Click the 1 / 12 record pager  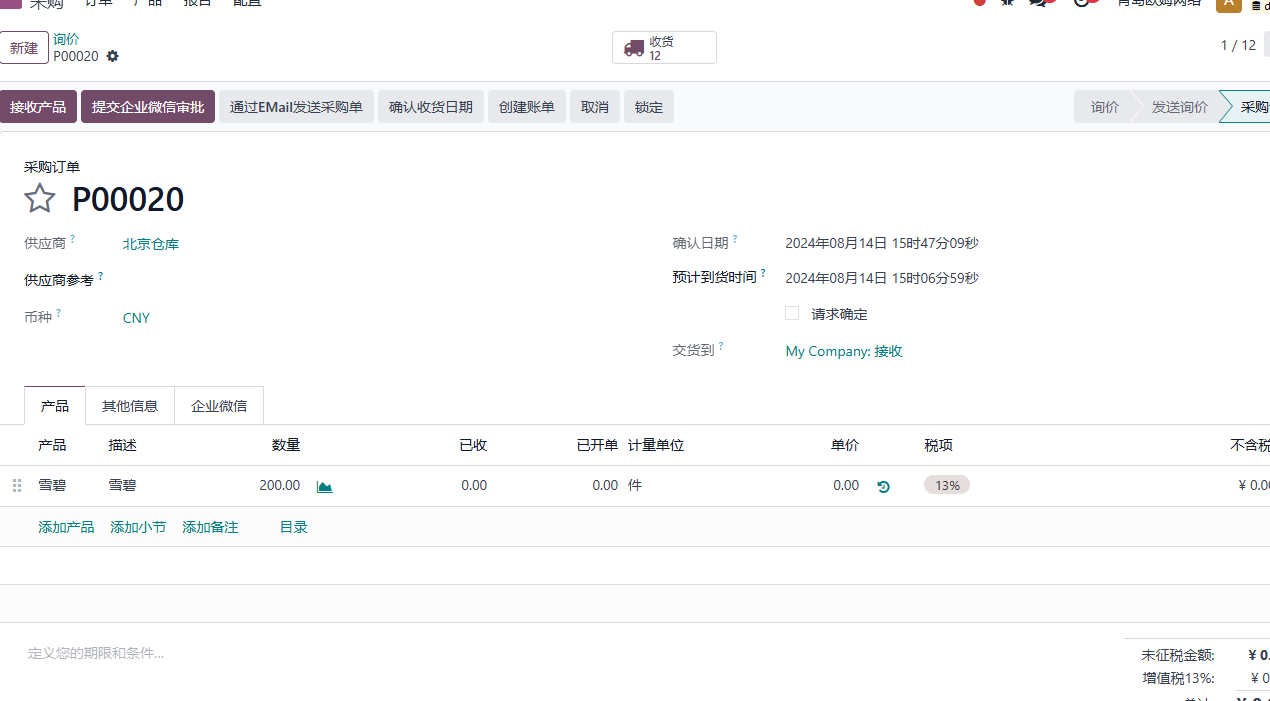(x=1238, y=45)
